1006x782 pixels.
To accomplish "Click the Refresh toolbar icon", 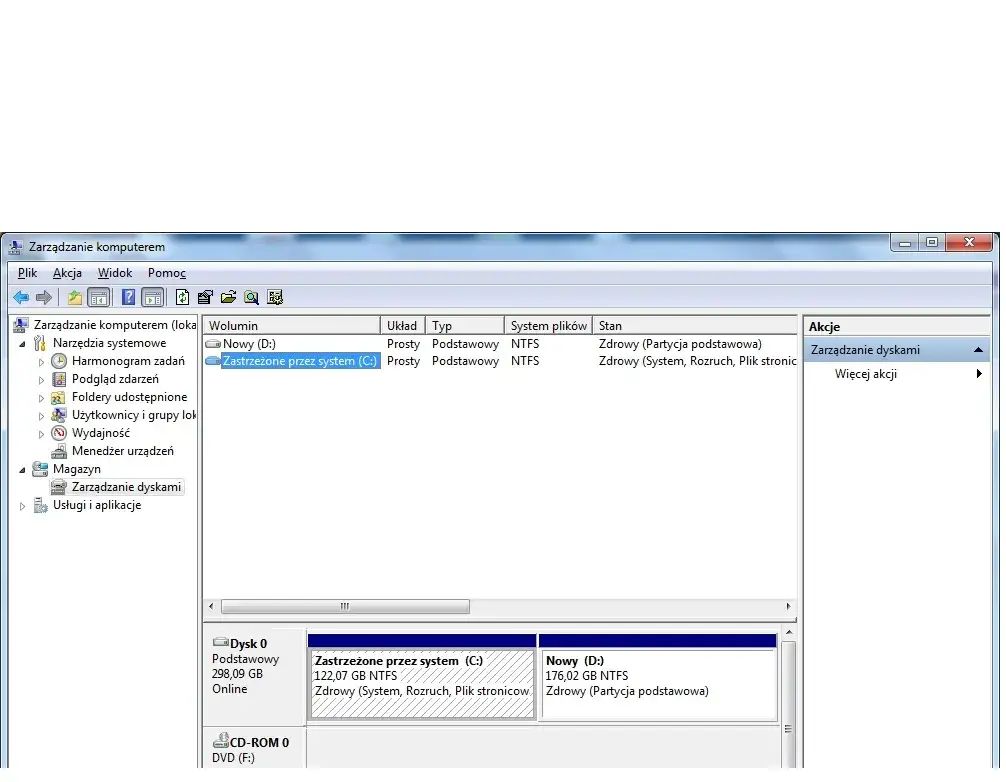I will coord(183,297).
